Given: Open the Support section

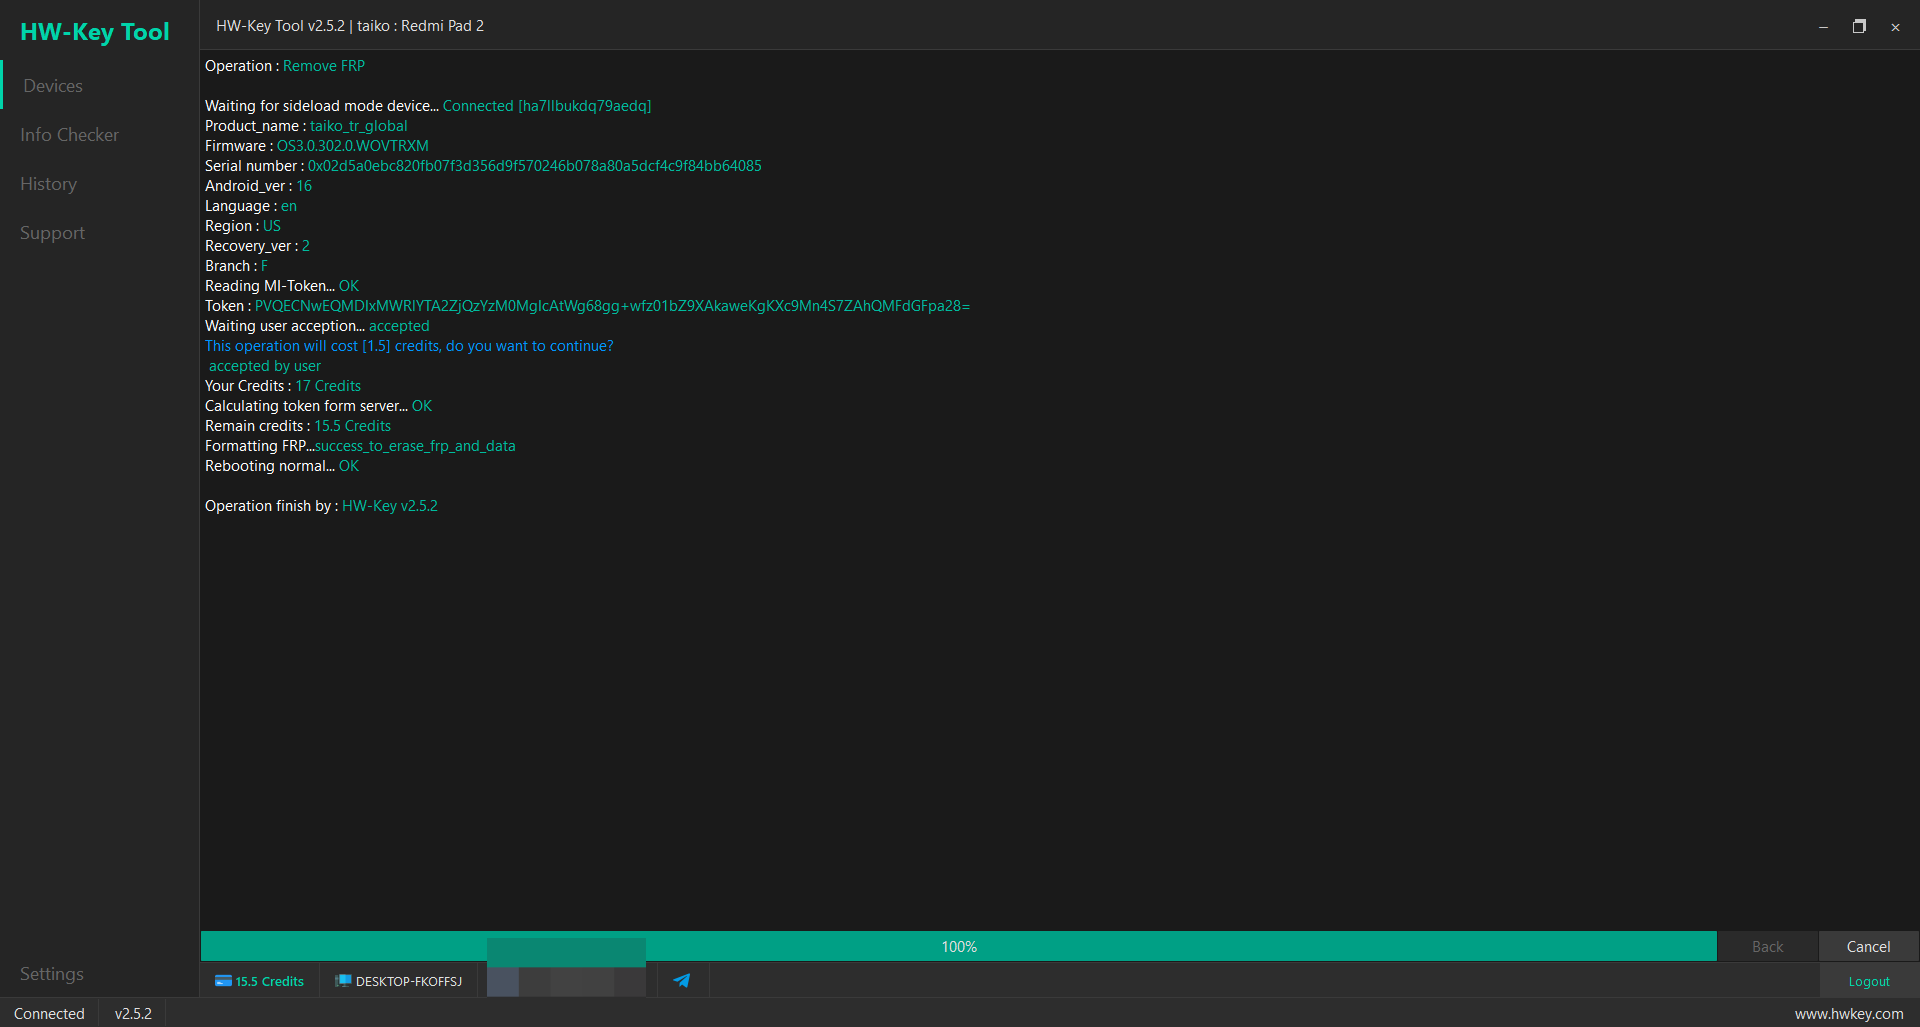Looking at the screenshot, I should coord(52,233).
